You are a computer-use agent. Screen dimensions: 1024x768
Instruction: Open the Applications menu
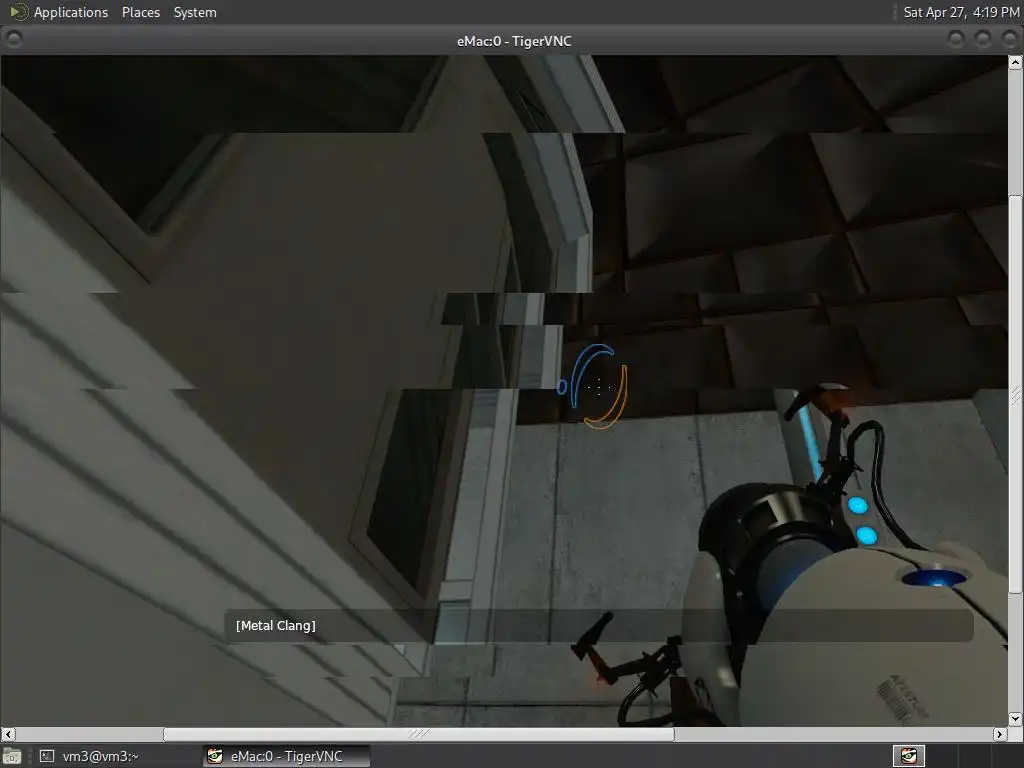(71, 12)
